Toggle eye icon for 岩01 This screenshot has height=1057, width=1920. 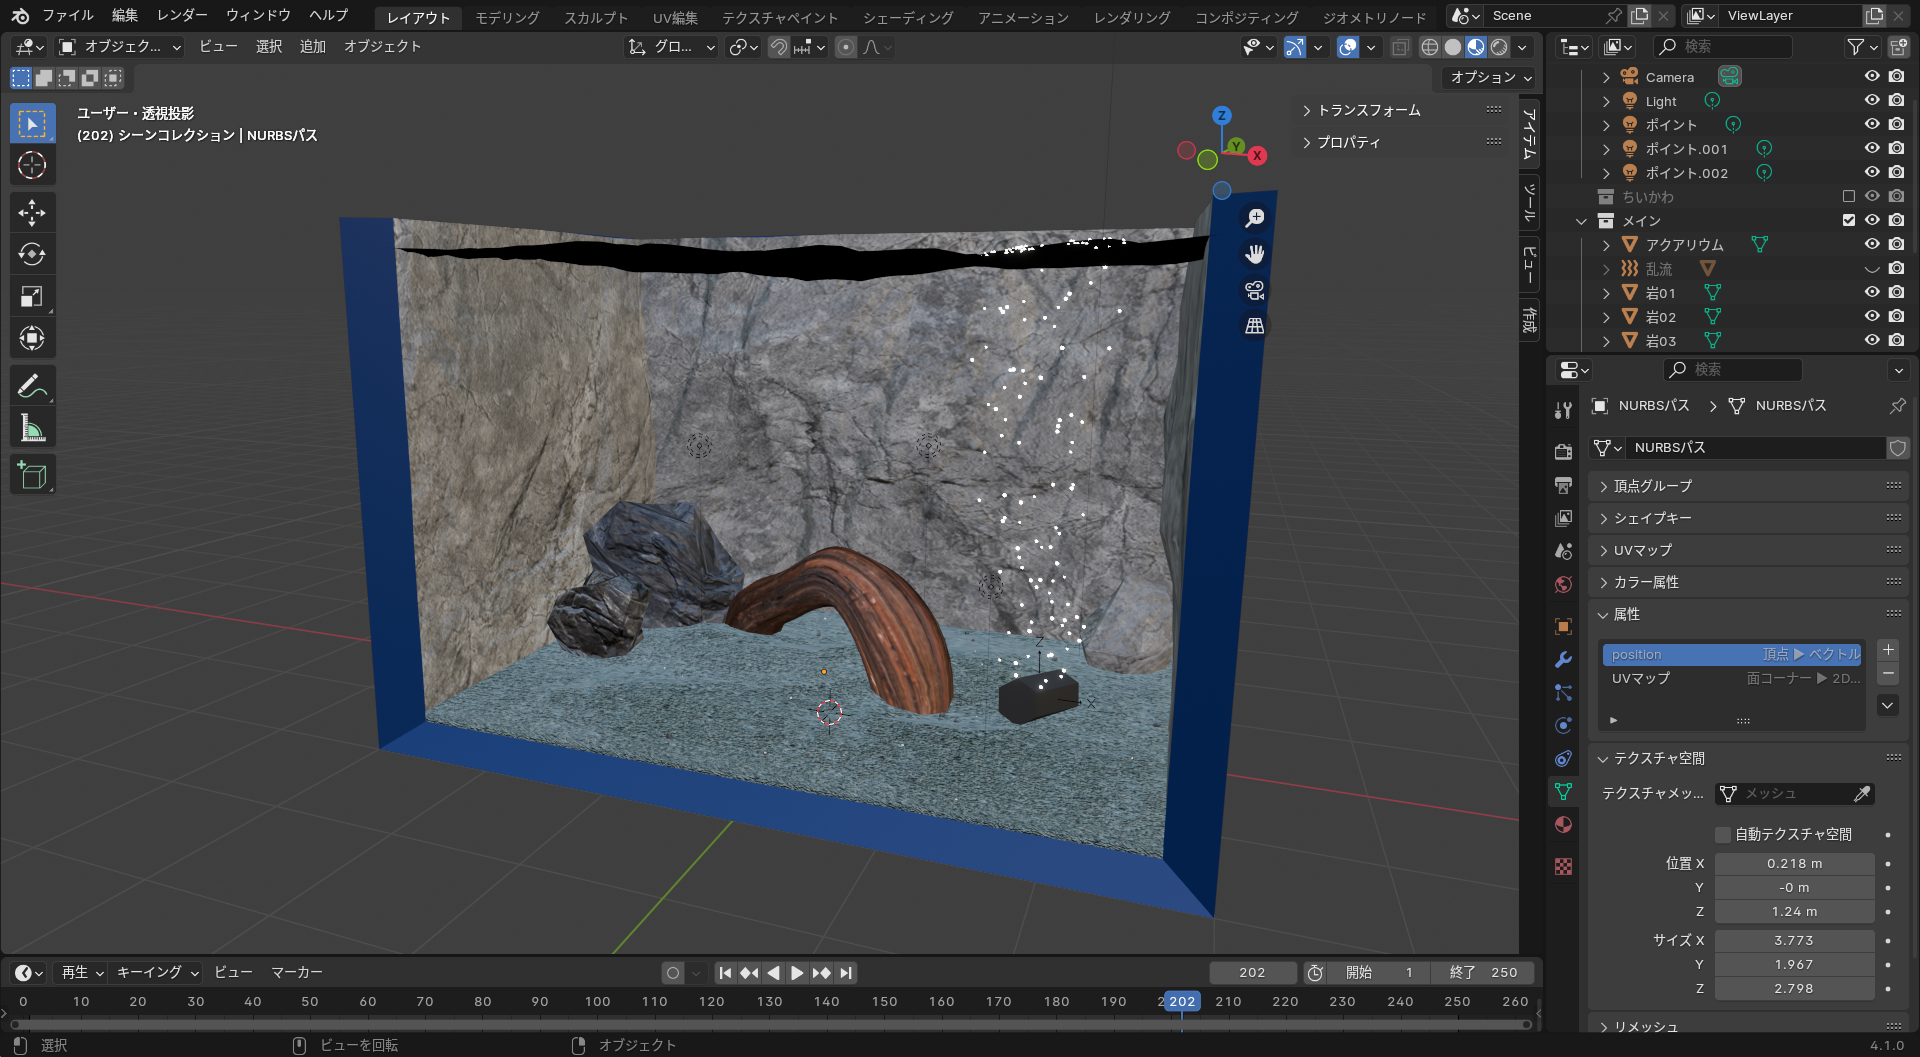click(x=1872, y=292)
